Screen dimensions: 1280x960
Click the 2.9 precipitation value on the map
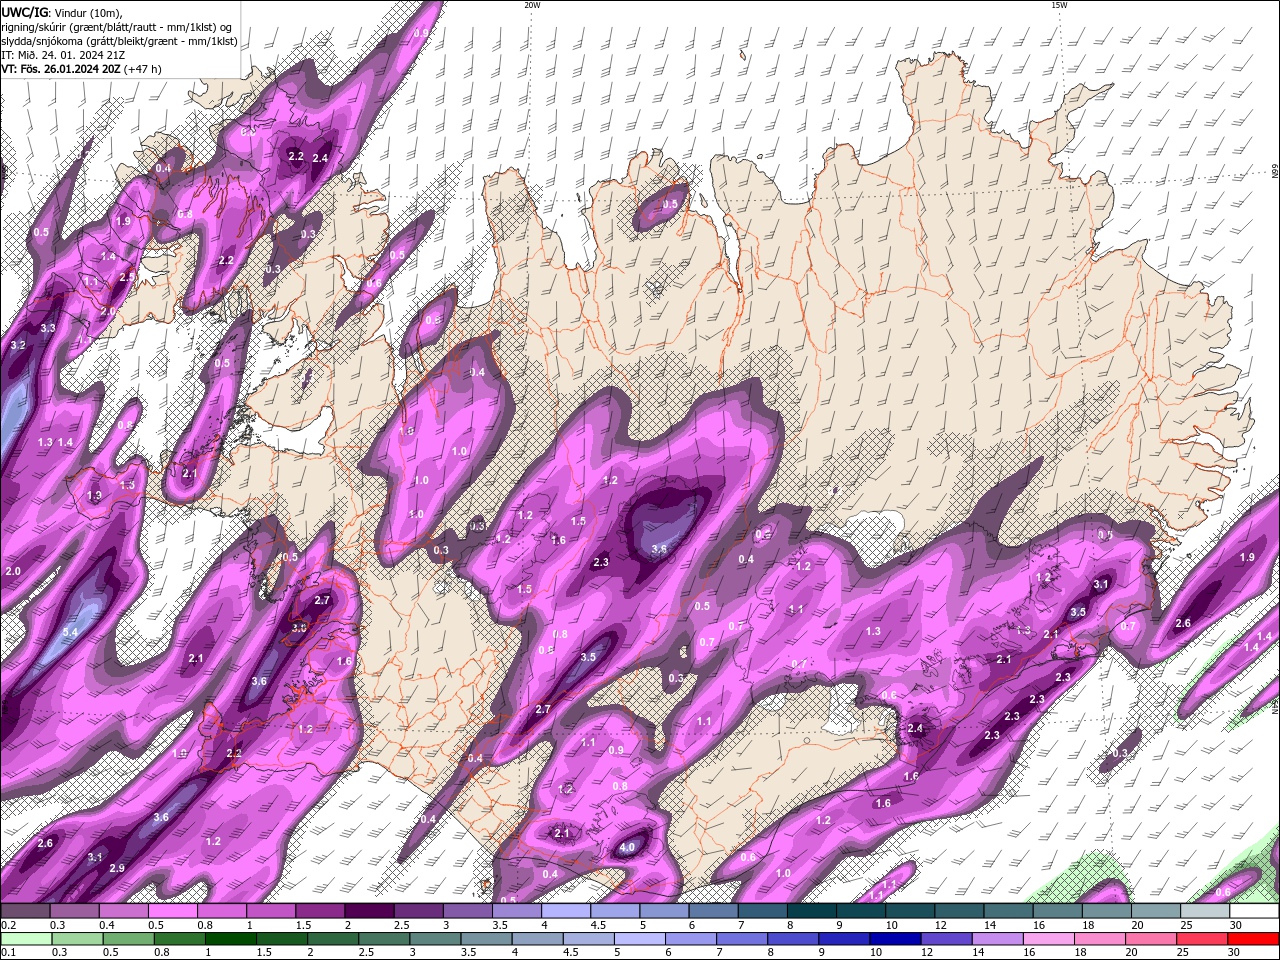[x=117, y=868]
